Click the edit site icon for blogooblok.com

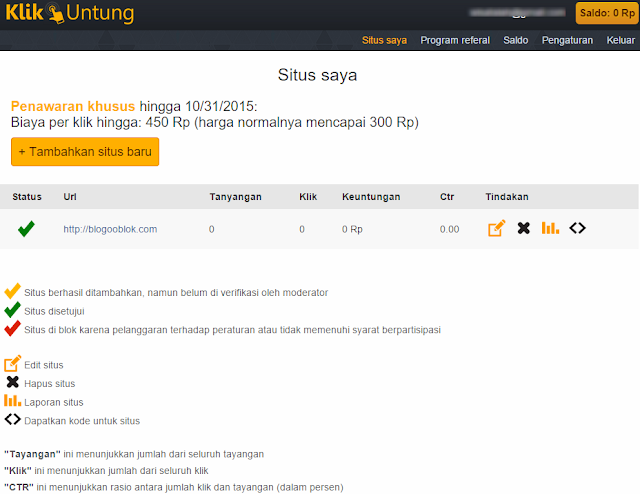coord(497,228)
